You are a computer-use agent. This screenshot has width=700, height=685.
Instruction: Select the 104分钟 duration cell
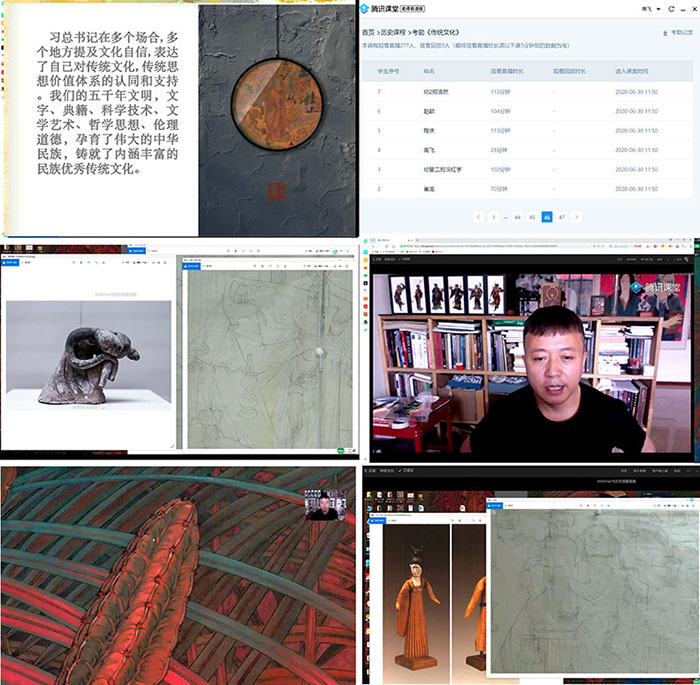point(500,111)
